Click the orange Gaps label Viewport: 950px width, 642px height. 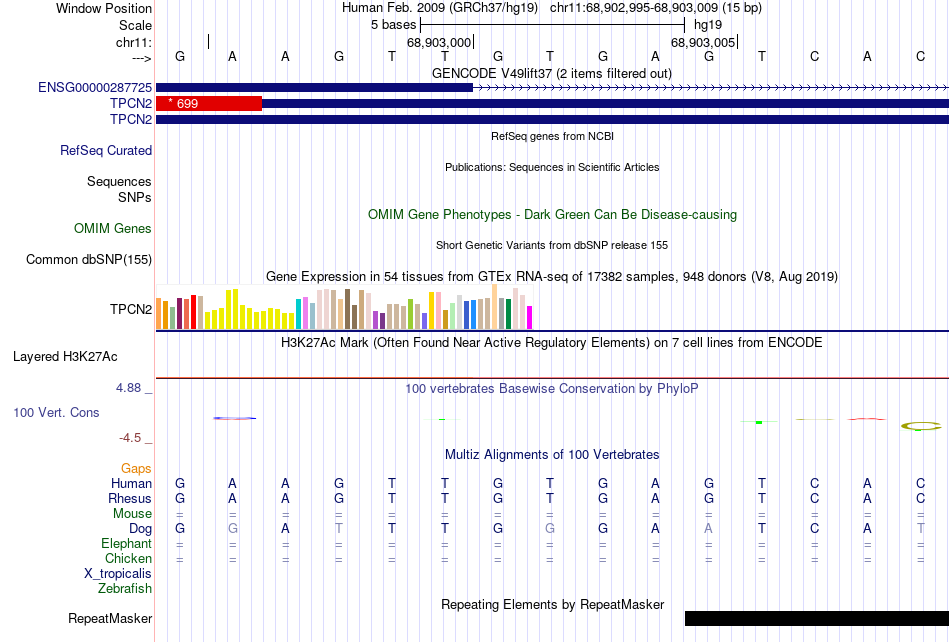[136, 468]
